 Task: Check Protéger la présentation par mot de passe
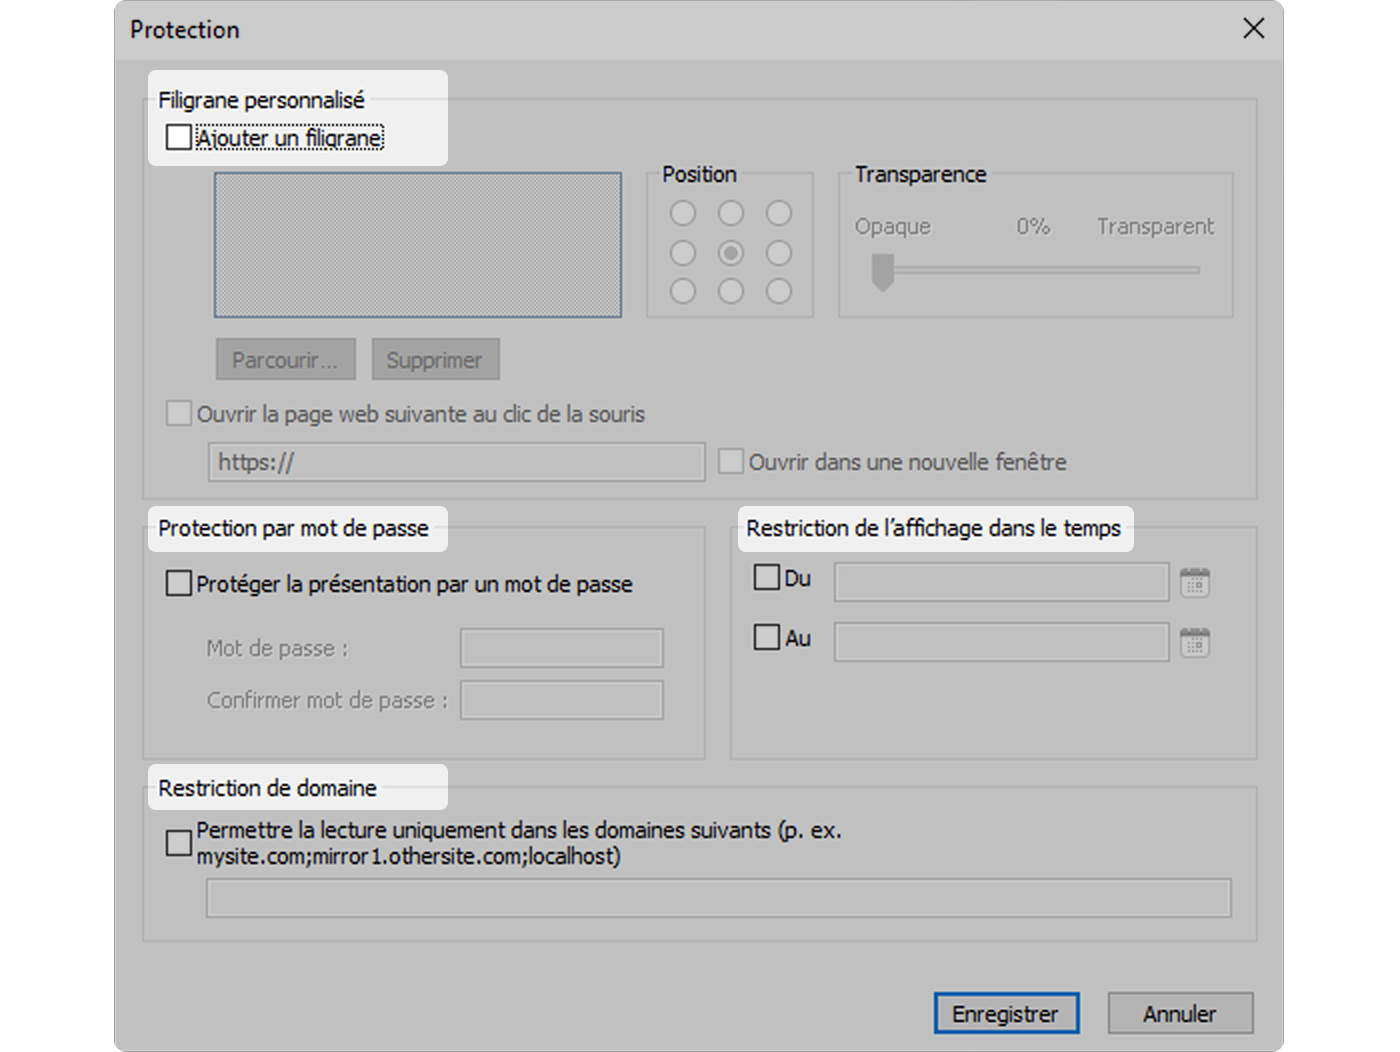point(179,584)
